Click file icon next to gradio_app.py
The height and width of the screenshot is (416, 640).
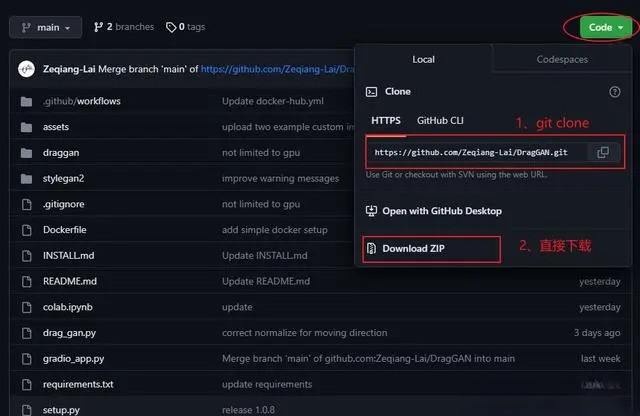(27, 358)
